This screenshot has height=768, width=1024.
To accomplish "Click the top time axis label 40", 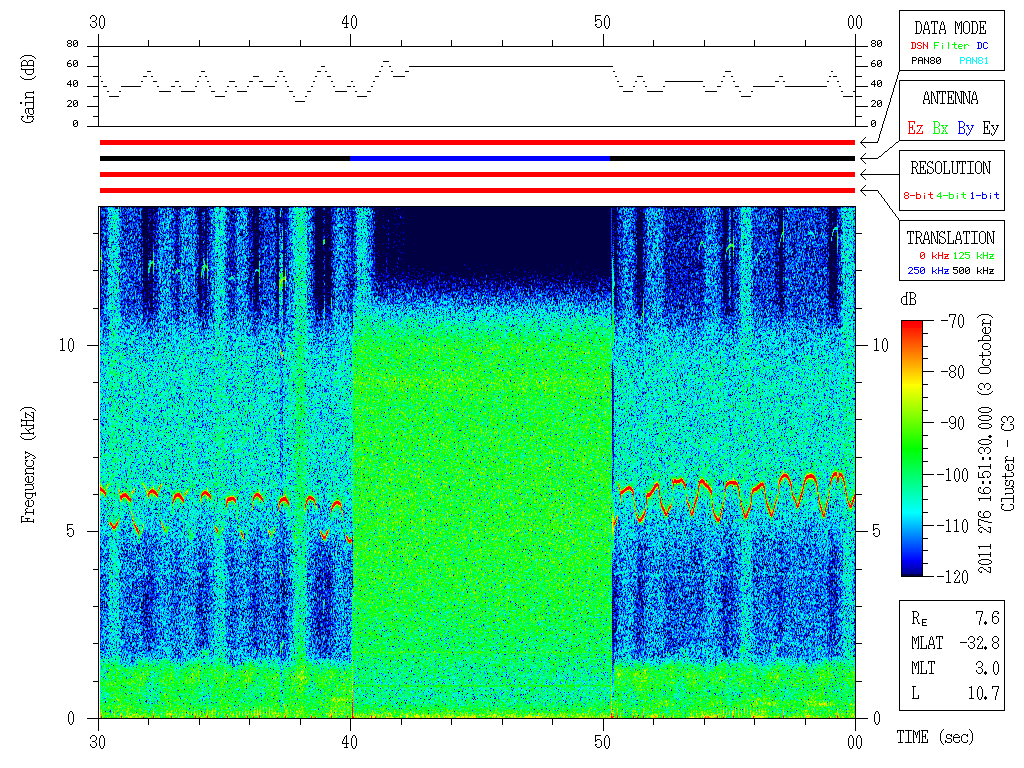I will (349, 23).
